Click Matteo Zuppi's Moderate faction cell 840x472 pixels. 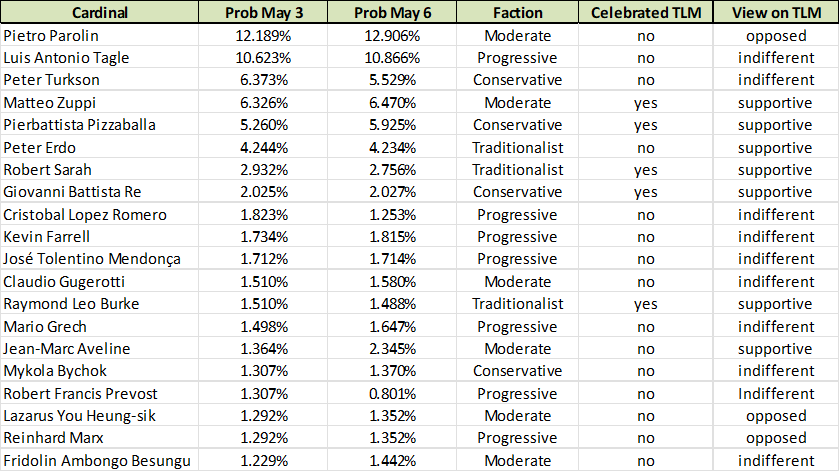pyautogui.click(x=517, y=103)
